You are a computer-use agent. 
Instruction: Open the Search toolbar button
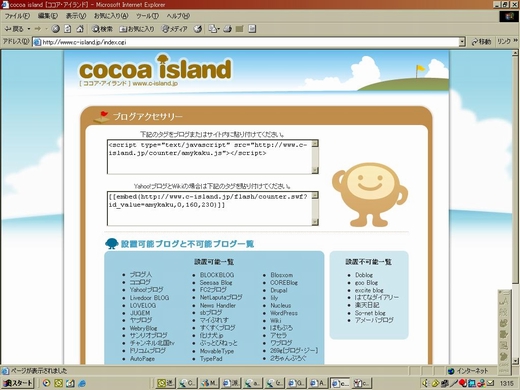(103, 29)
